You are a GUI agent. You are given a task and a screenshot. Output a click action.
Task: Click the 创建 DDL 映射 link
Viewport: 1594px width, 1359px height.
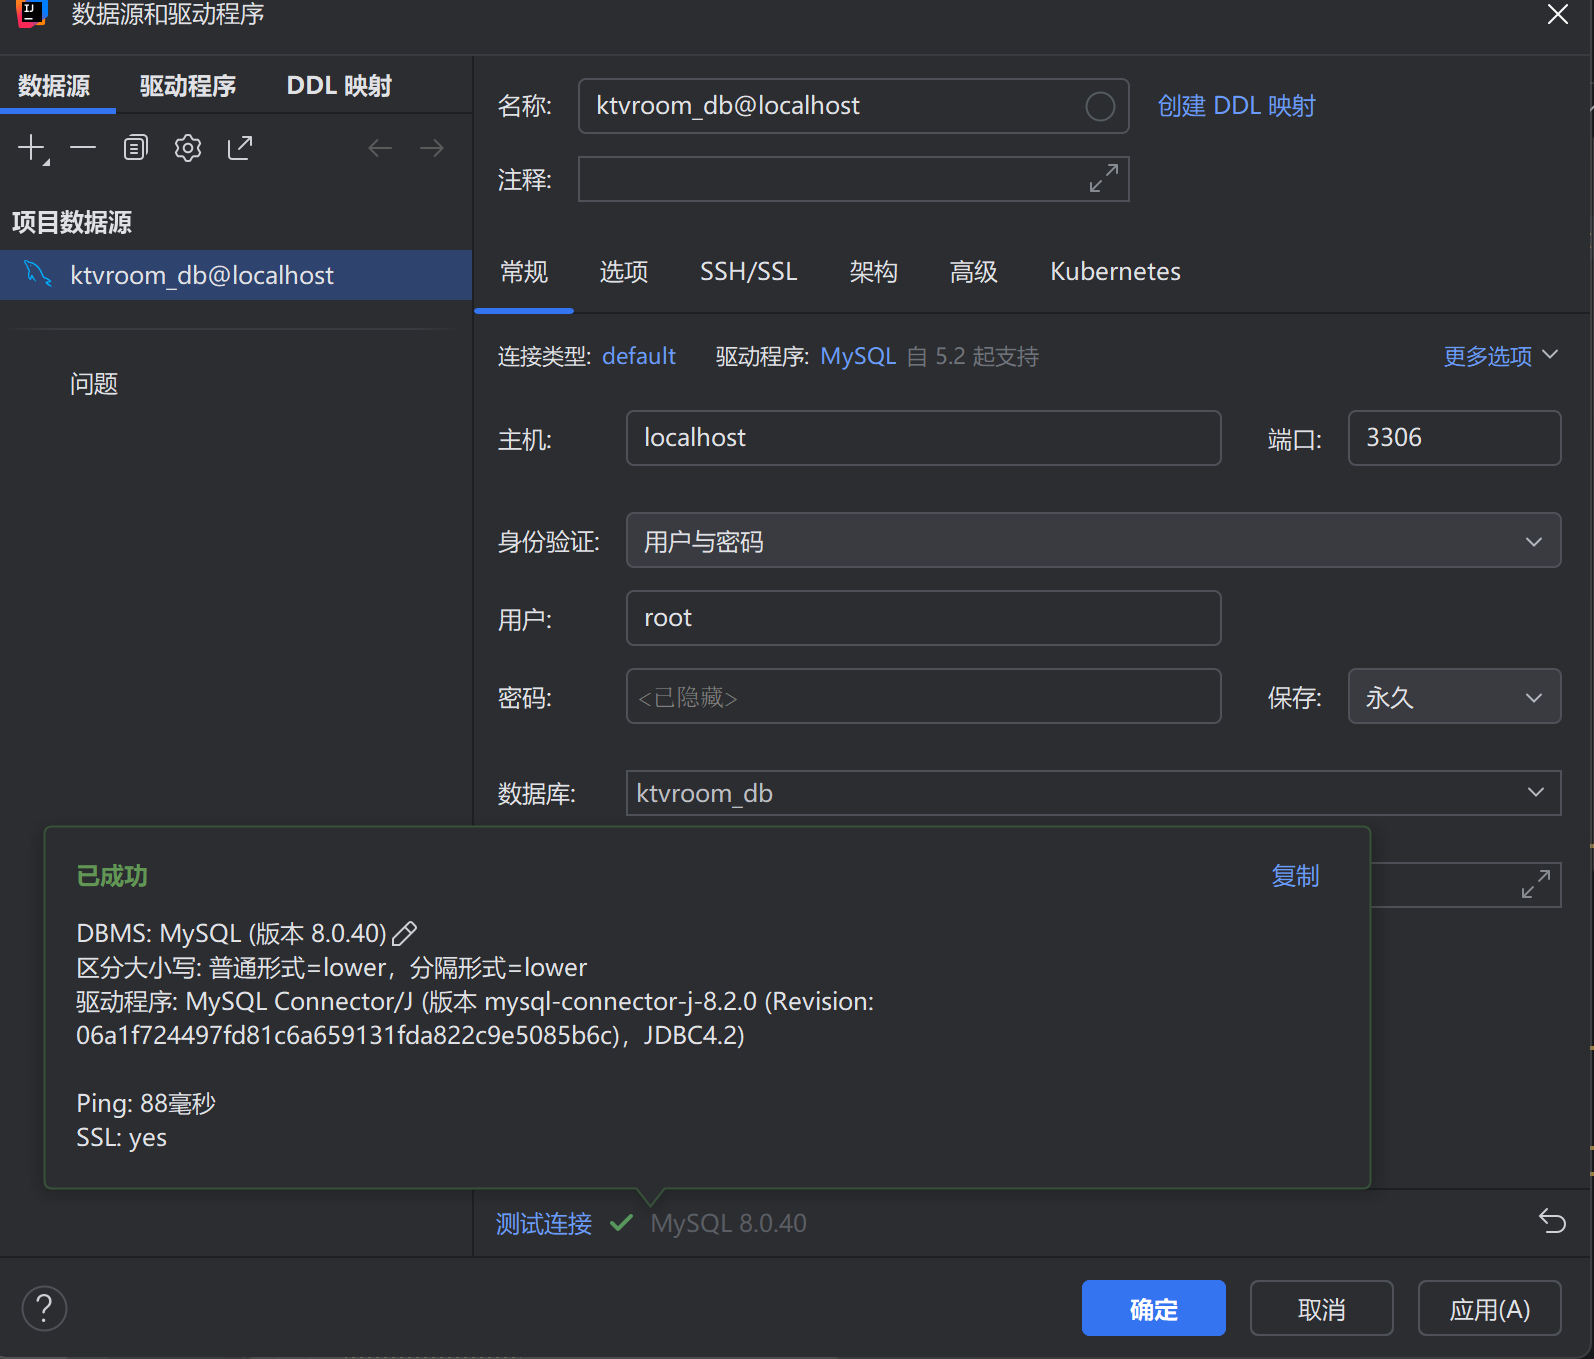(x=1236, y=106)
